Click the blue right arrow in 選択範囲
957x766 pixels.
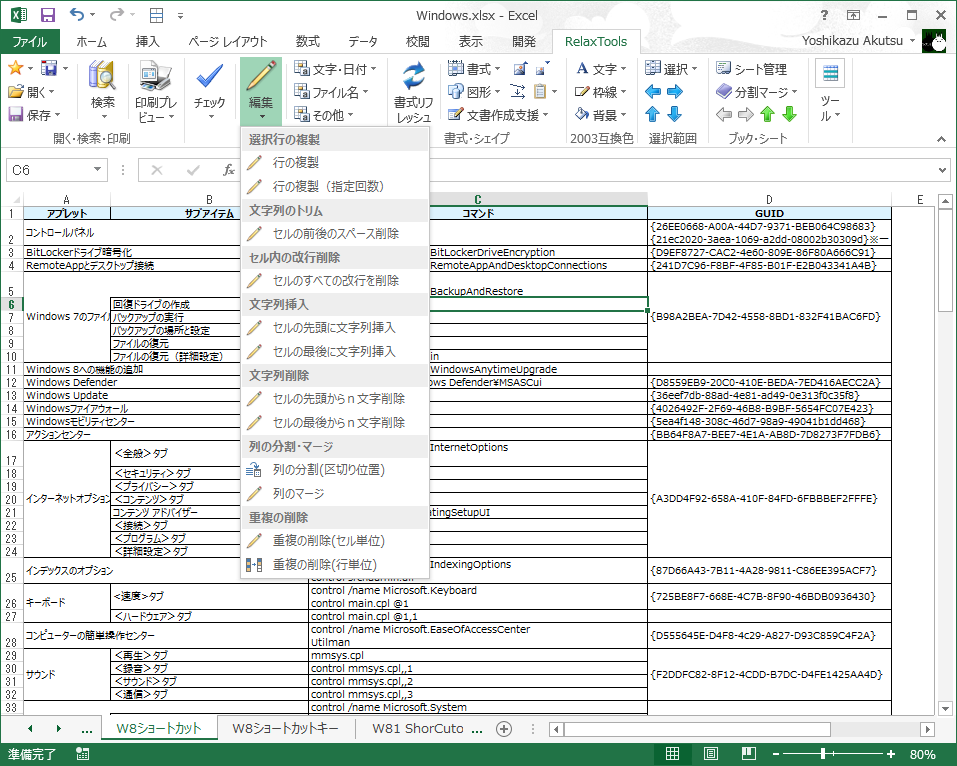(674, 92)
